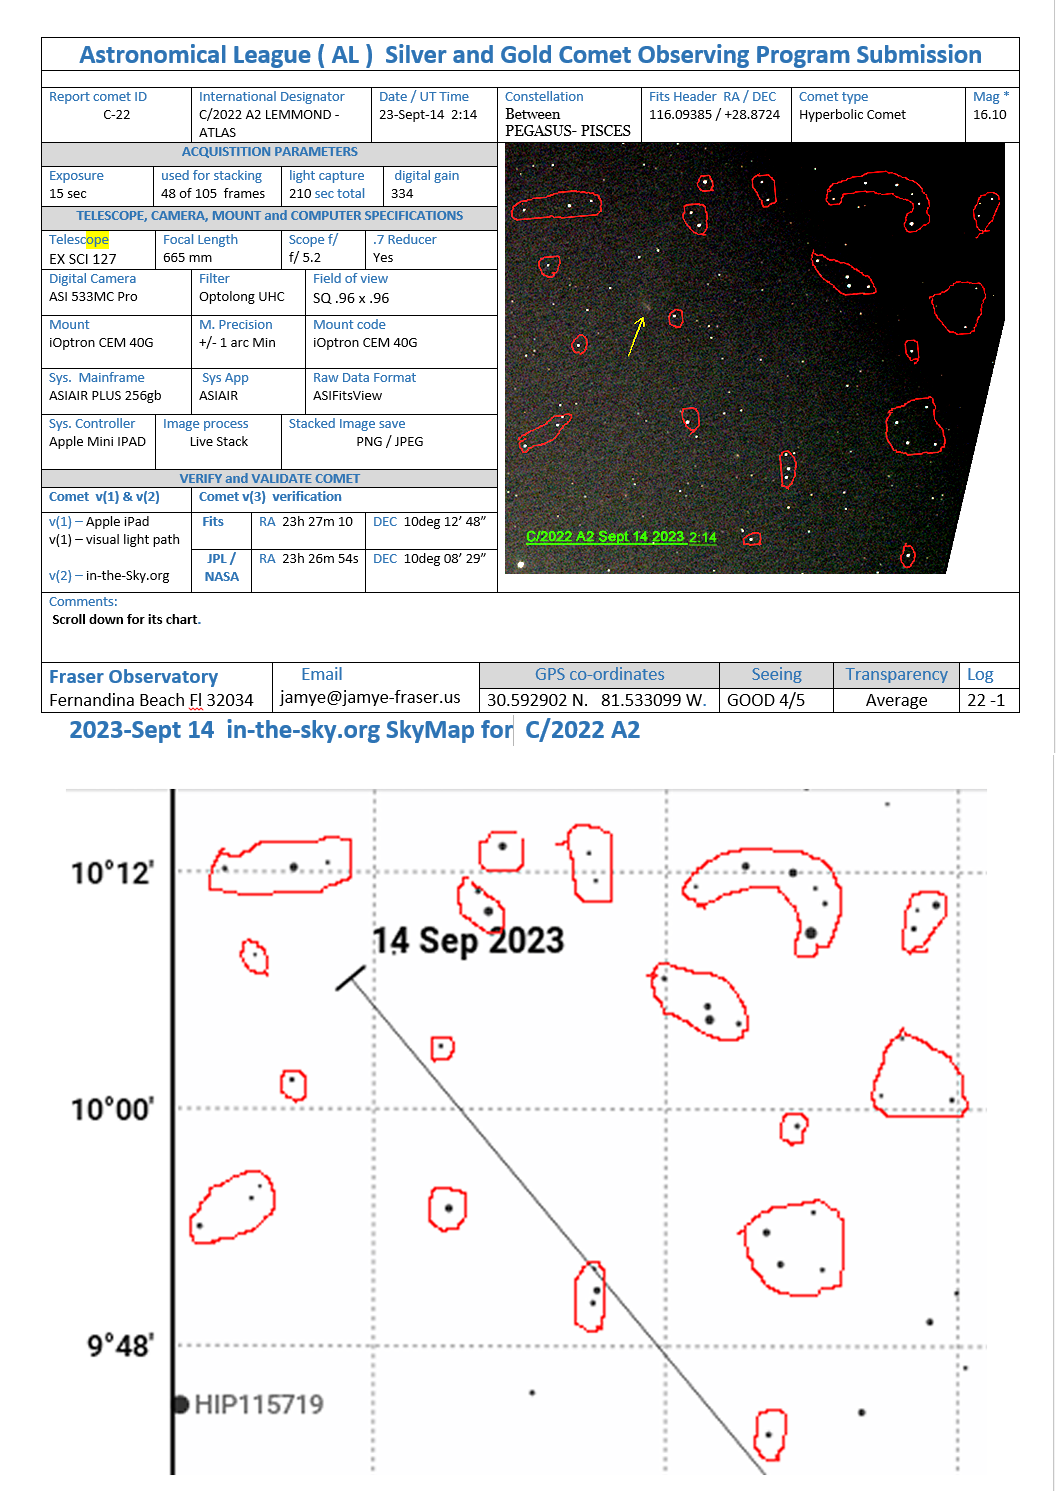Click the in-the-sky.org SkyMap heading
The height and width of the screenshot is (1491, 1056).
tap(354, 730)
